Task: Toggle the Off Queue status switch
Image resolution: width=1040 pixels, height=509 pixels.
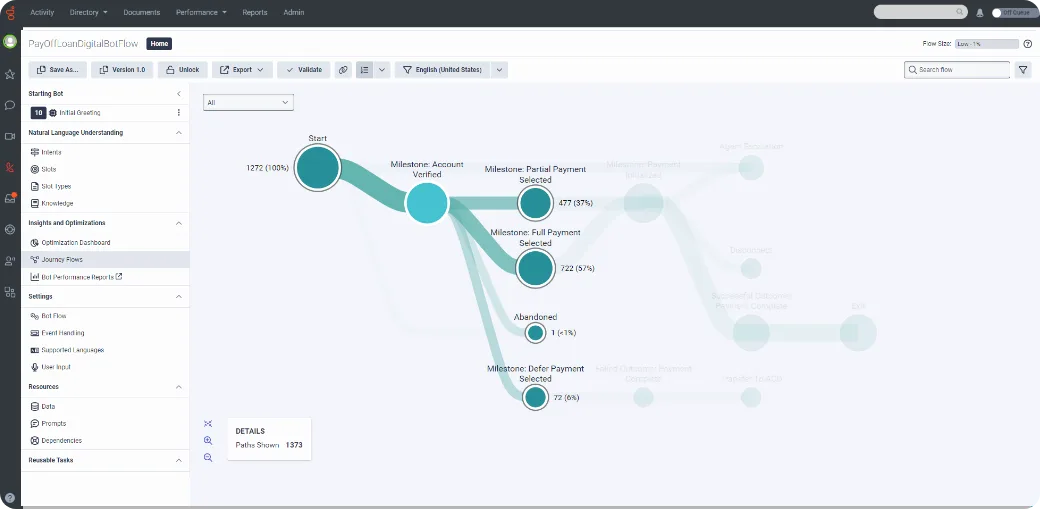Action: click(998, 13)
